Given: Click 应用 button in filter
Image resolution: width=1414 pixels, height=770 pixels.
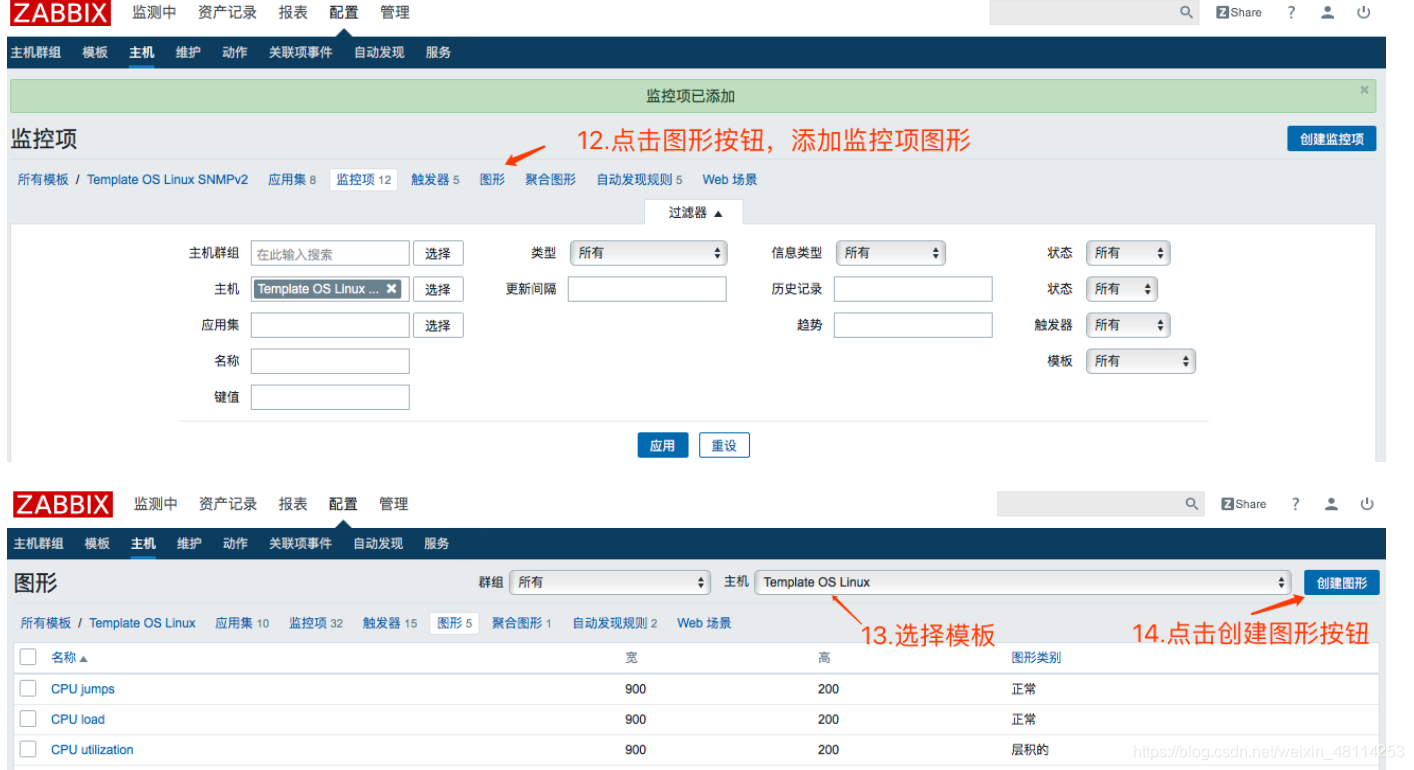Looking at the screenshot, I should click(663, 445).
